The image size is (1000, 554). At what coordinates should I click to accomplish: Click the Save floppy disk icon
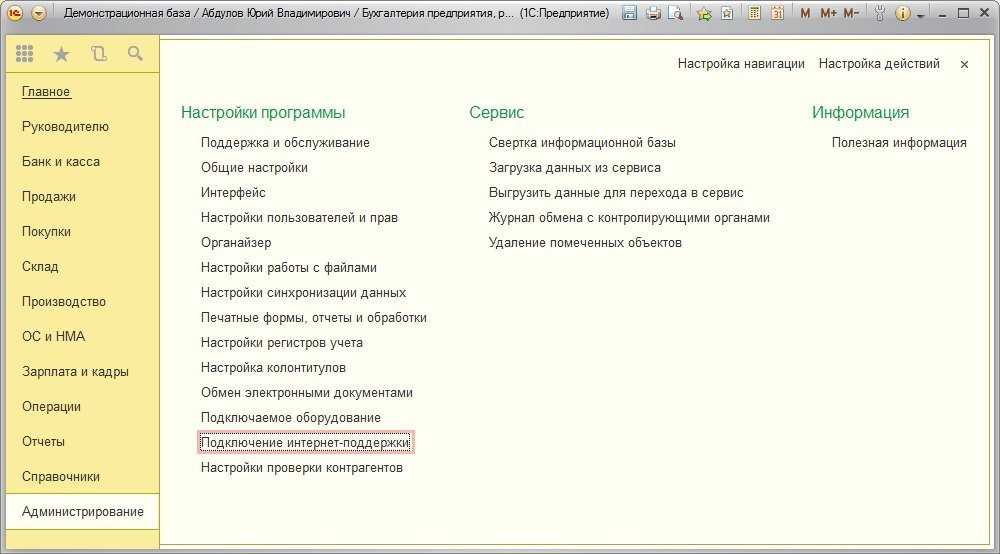tap(629, 13)
